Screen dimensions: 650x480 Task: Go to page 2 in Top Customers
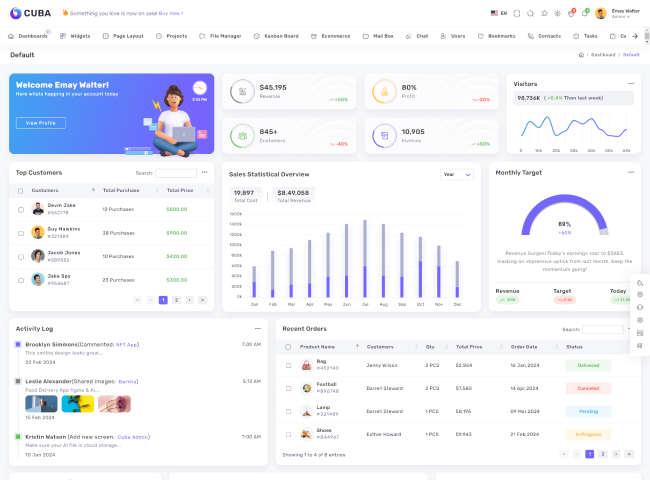click(176, 300)
